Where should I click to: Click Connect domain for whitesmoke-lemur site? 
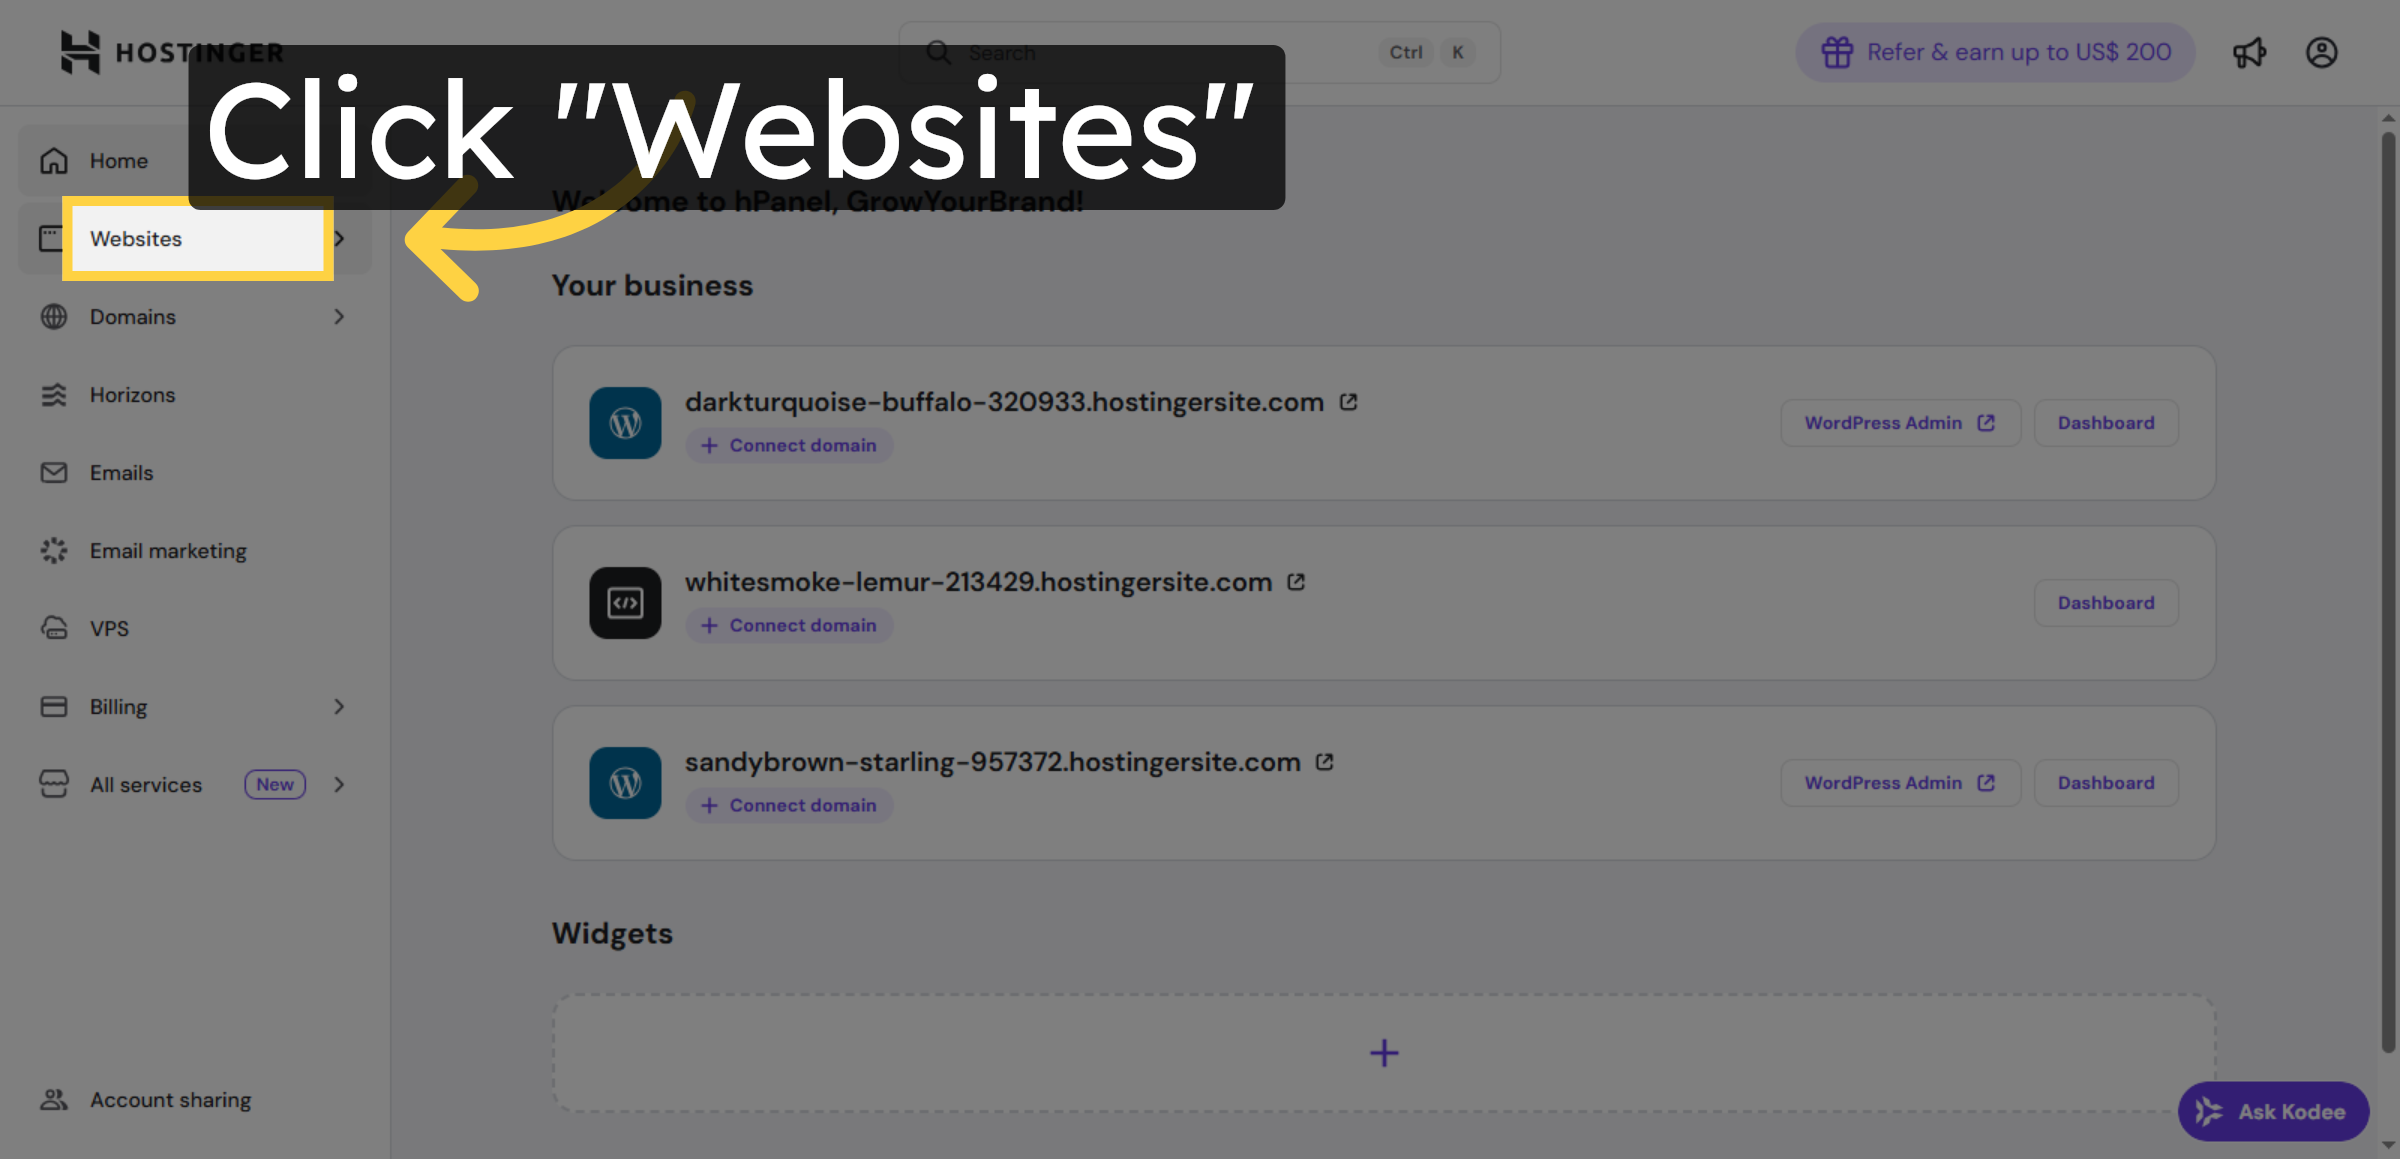(x=788, y=625)
